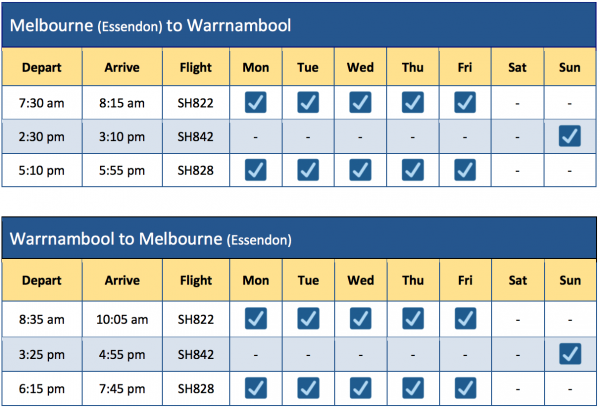This screenshot has width=600, height=409.
Task: Click the Thursday checkbox for the 7:30 am departure
Action: (x=413, y=102)
